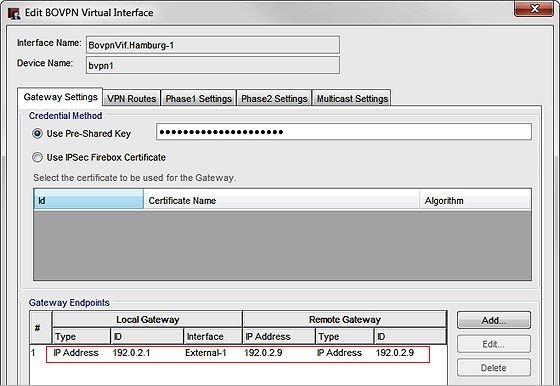560x386 pixels.
Task: Switch to the Gateway Settings tab
Action: [x=60, y=97]
